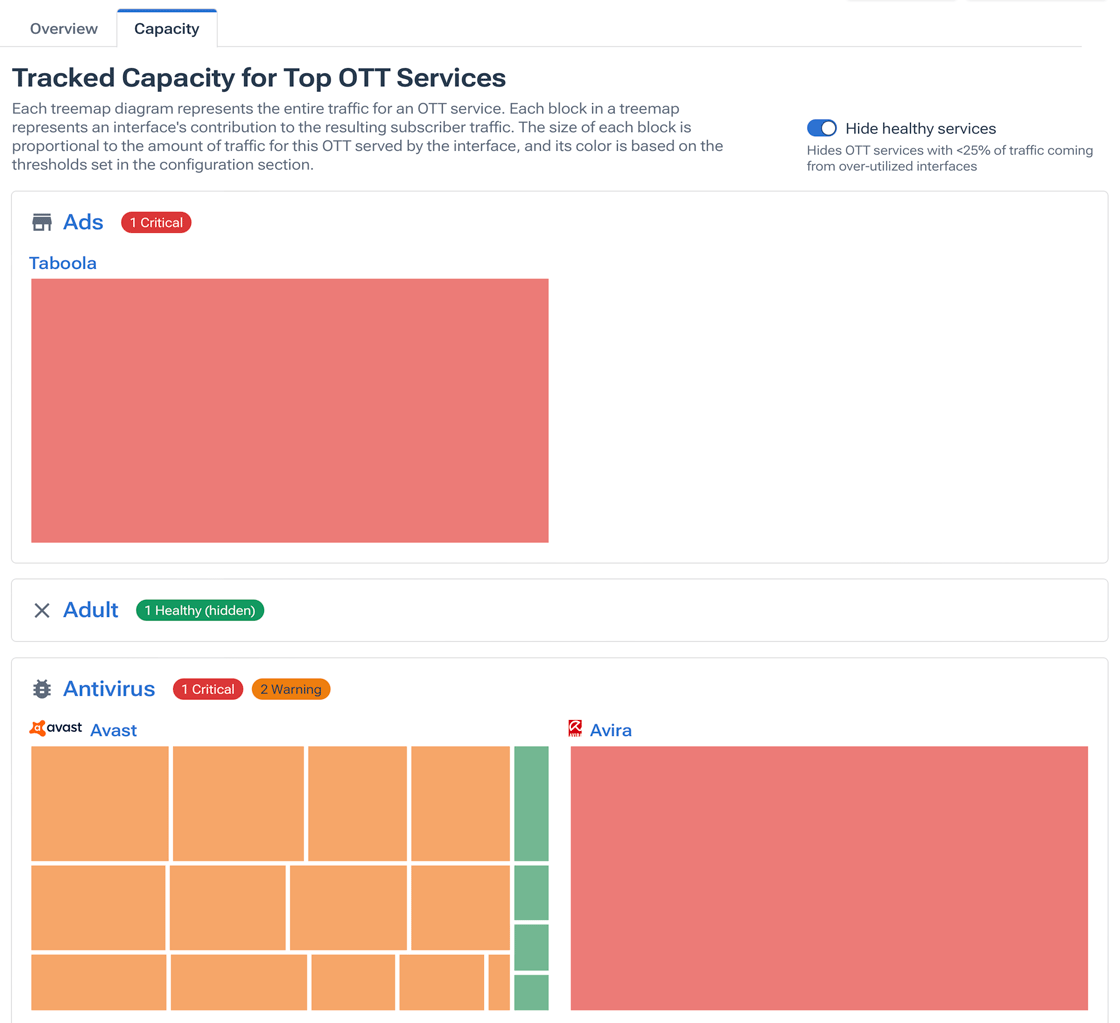This screenshot has width=1120, height=1023.
Task: Click the storefront icon next to Ads
Action: [x=41, y=221]
